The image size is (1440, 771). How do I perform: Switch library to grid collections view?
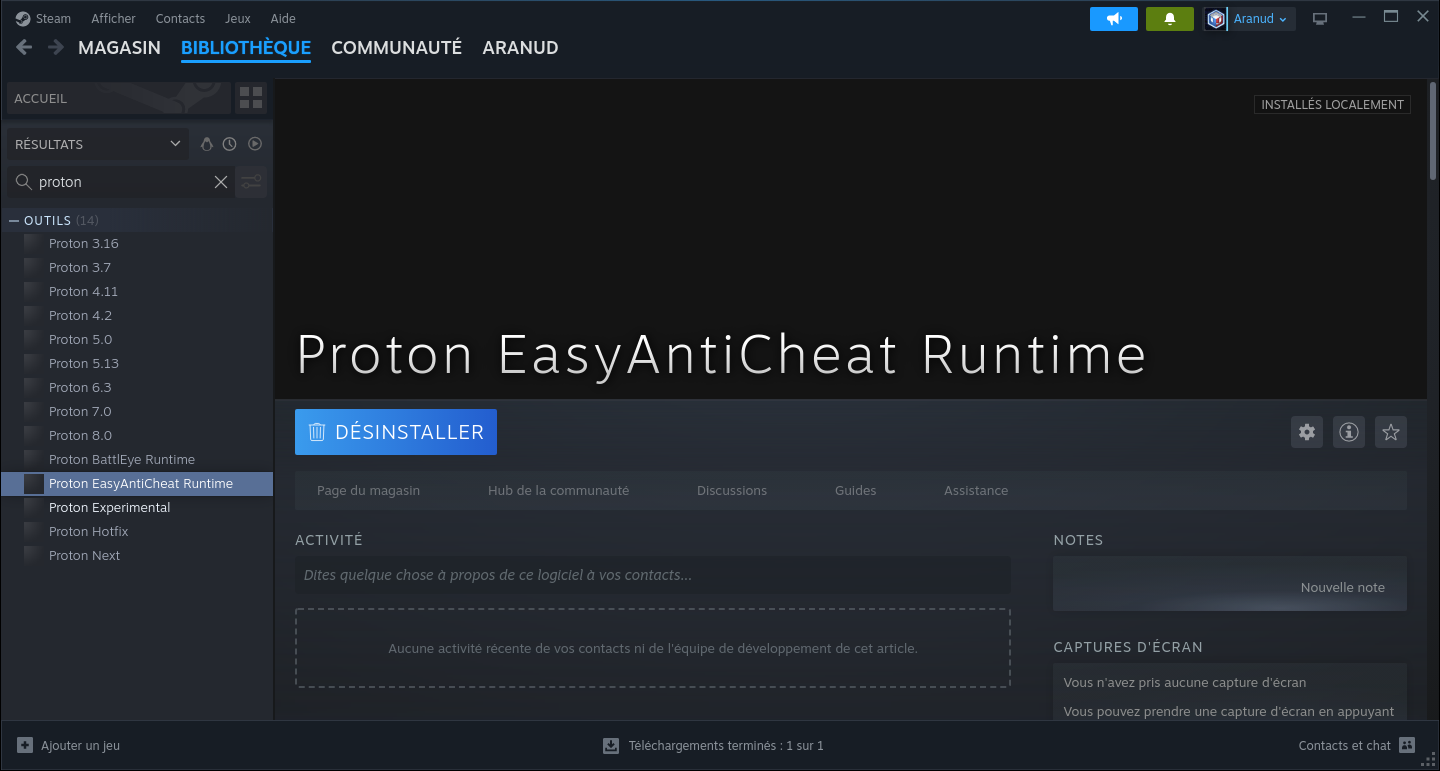(x=251, y=98)
